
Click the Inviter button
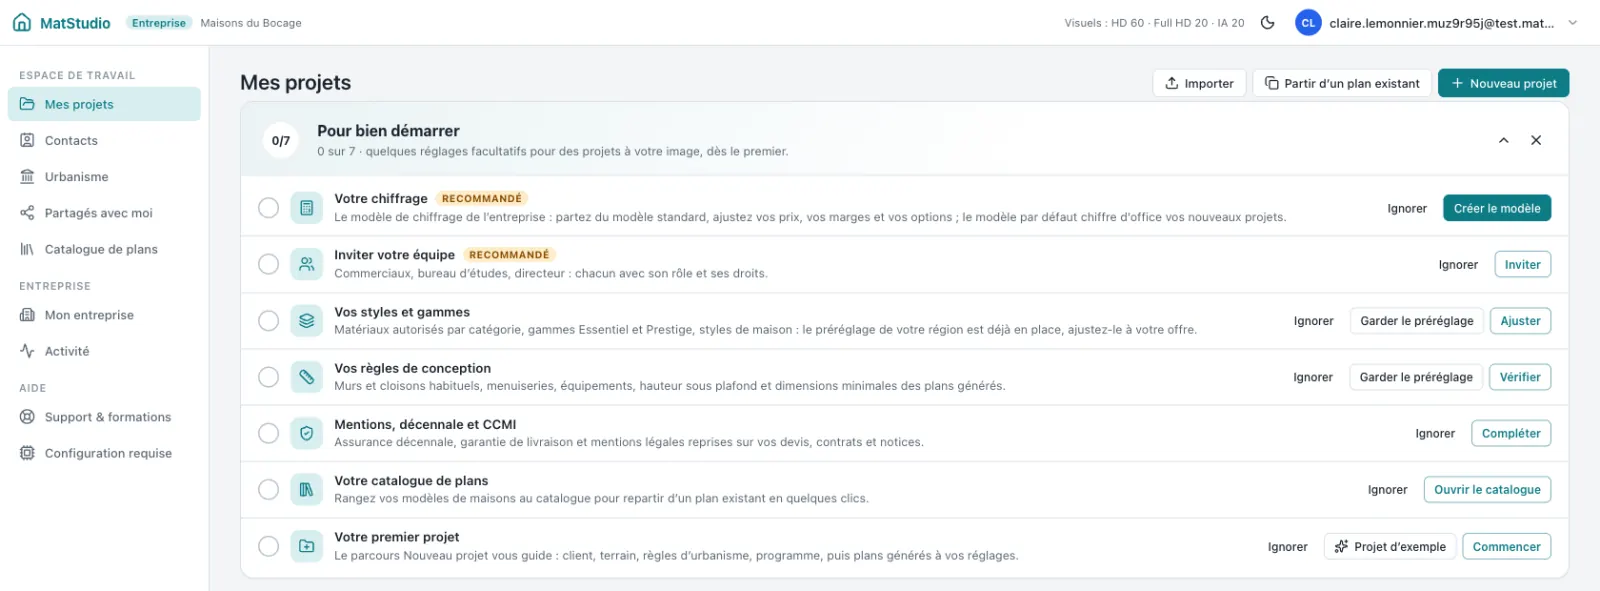coord(1523,264)
